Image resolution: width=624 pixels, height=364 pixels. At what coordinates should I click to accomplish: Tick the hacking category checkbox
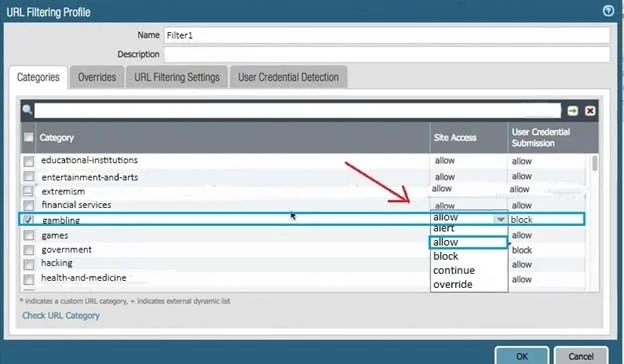pyautogui.click(x=28, y=264)
